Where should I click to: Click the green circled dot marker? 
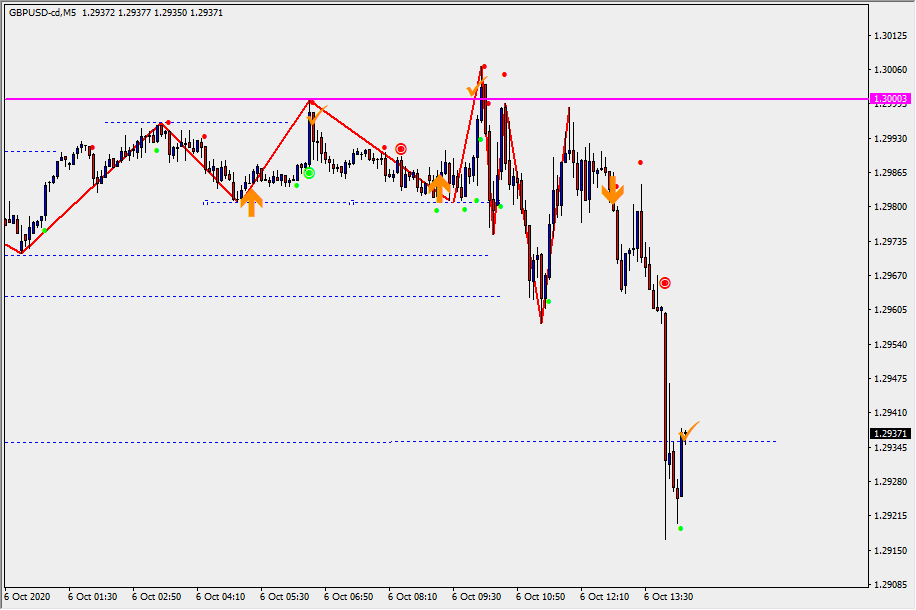click(309, 173)
